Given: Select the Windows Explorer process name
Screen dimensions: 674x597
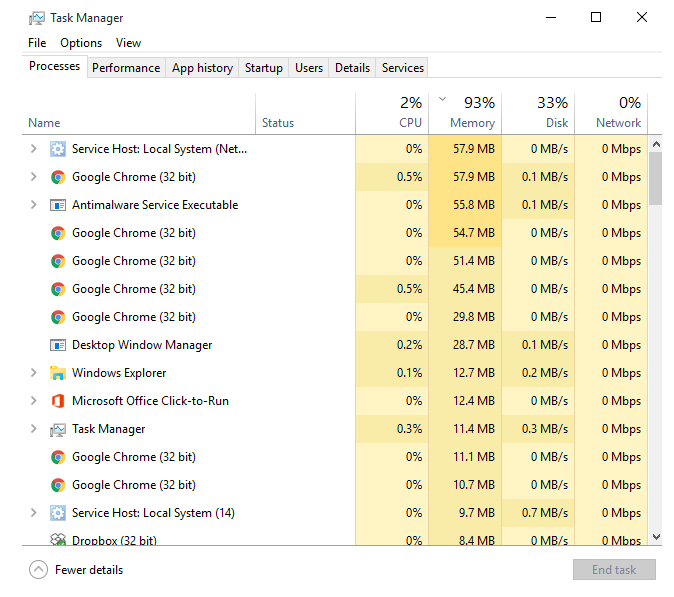Looking at the screenshot, I should pos(119,373).
